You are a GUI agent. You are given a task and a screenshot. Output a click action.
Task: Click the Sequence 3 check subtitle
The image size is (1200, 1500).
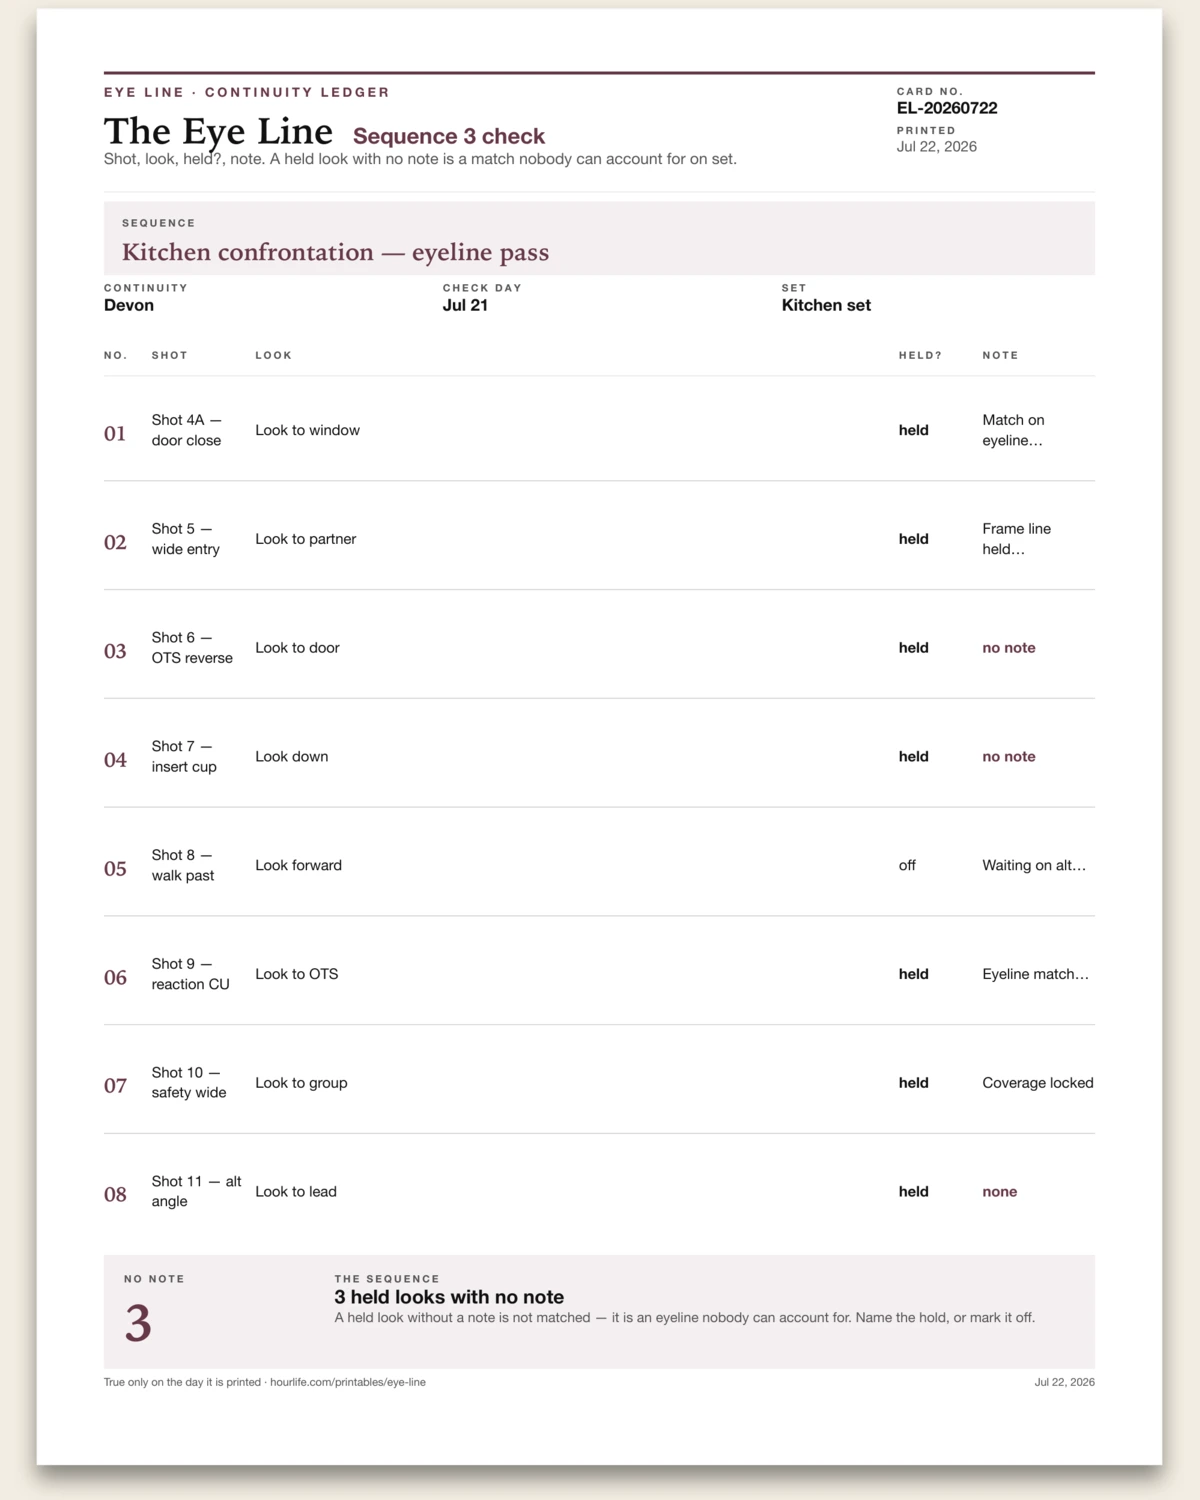[449, 136]
